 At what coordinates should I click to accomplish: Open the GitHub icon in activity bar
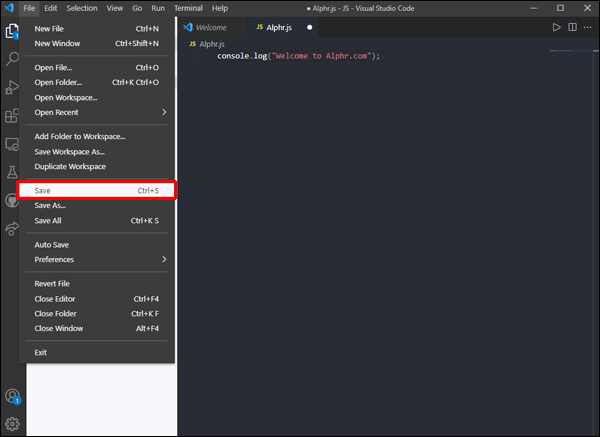coord(12,201)
